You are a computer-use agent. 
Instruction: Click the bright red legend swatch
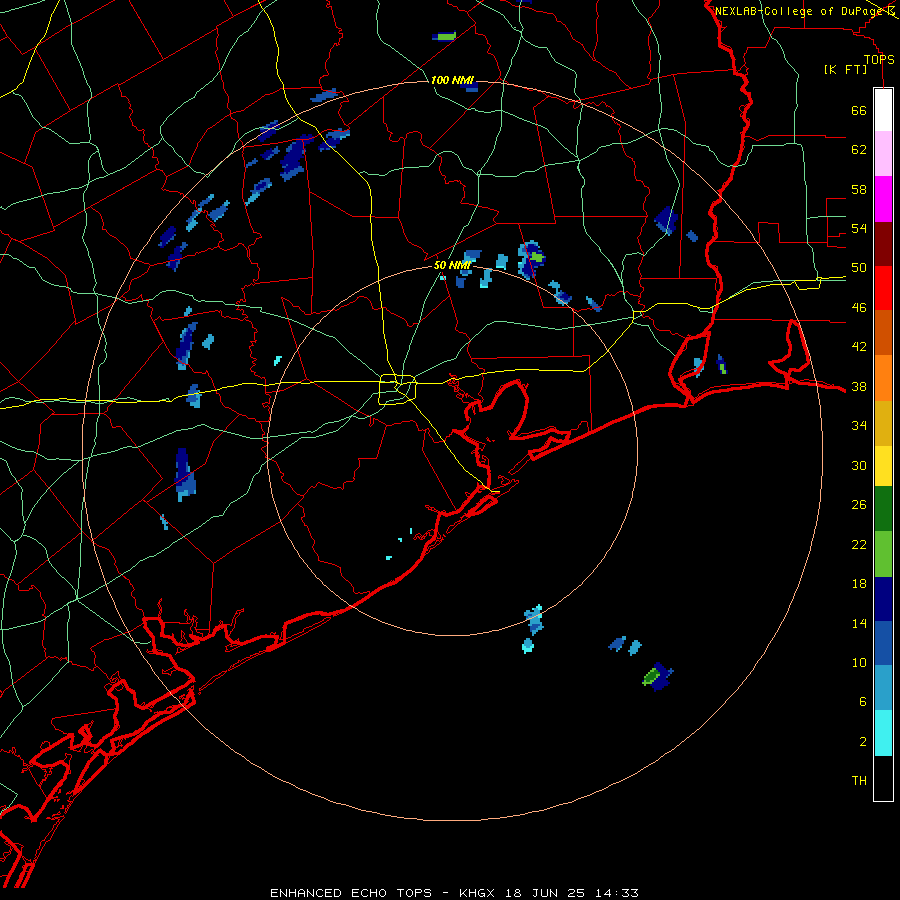883,288
